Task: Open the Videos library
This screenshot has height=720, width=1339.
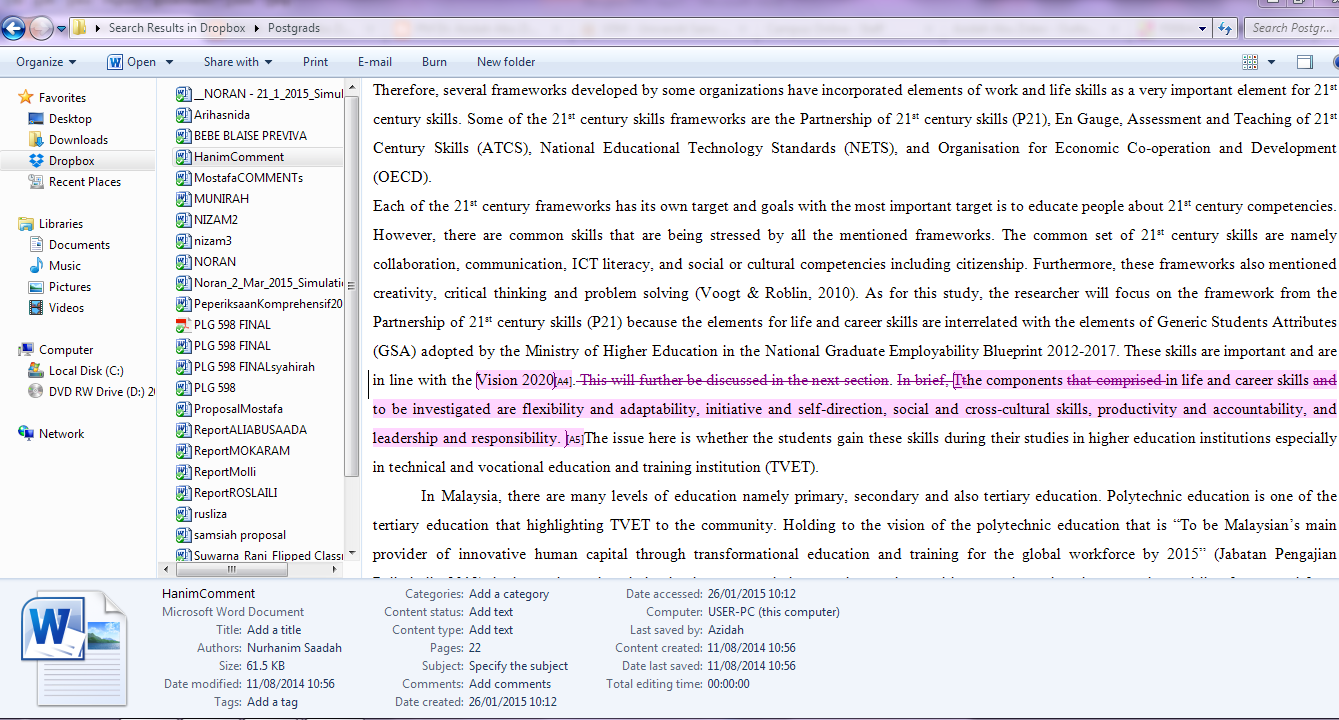Action: click(66, 308)
